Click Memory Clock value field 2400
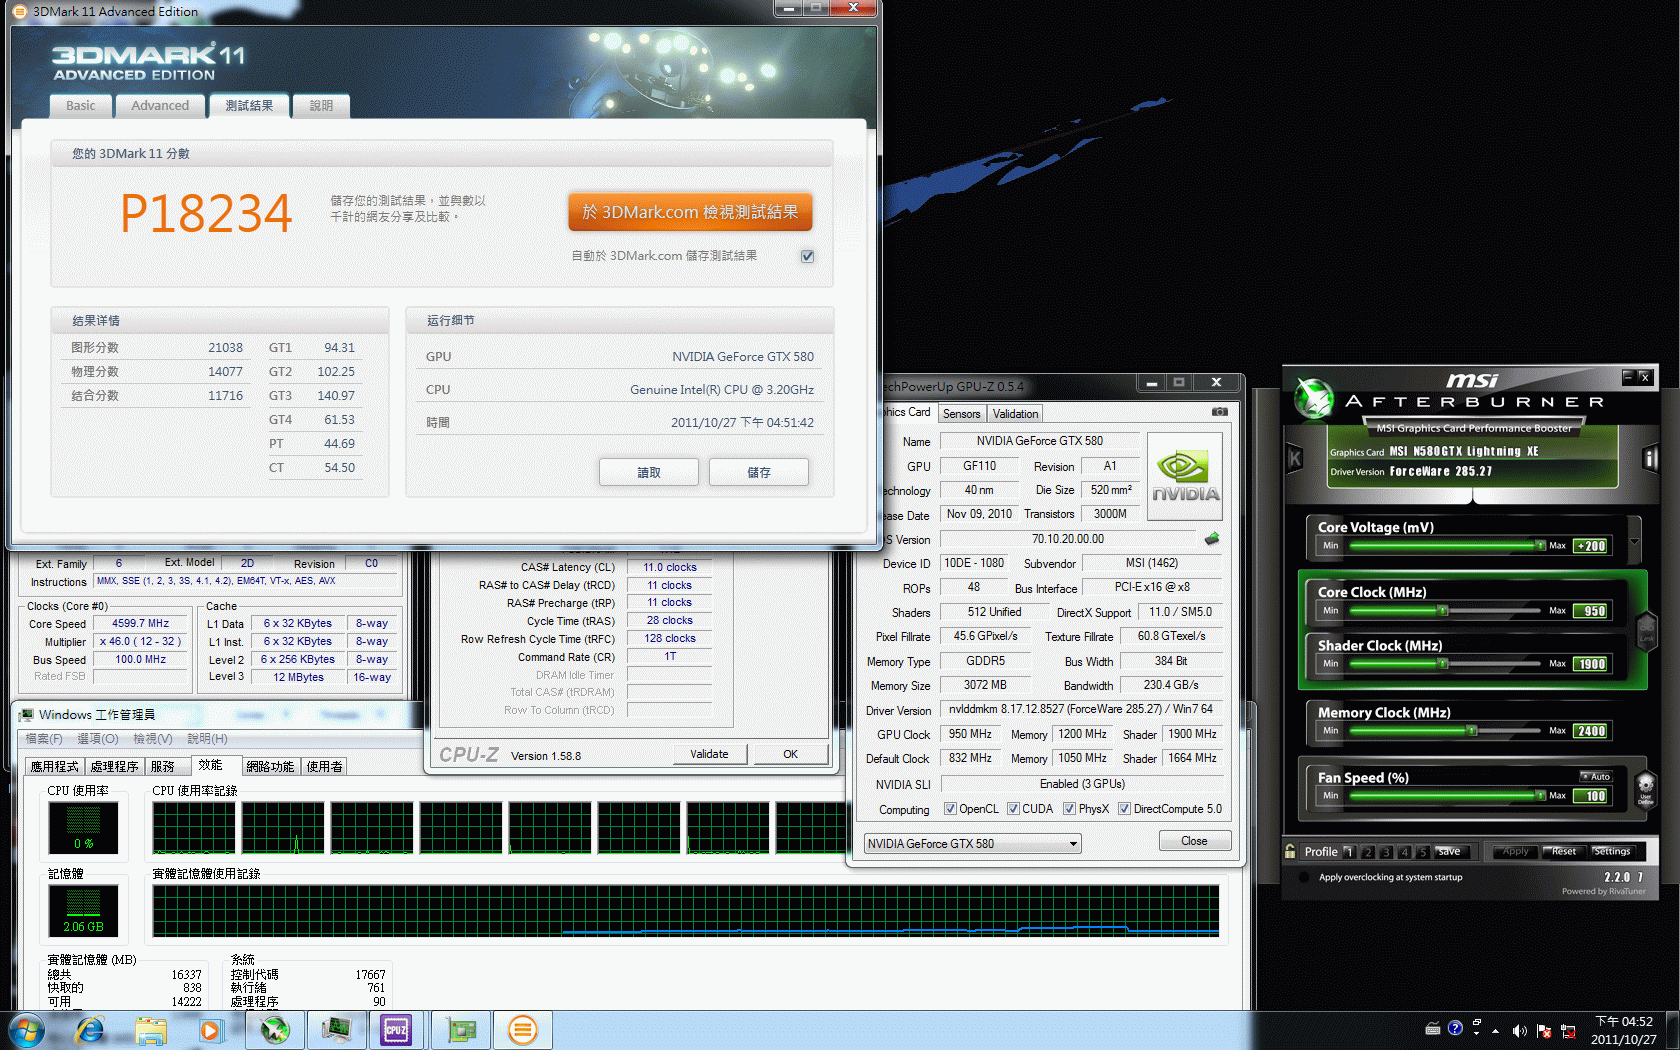This screenshot has height=1050, width=1680. tap(1592, 731)
